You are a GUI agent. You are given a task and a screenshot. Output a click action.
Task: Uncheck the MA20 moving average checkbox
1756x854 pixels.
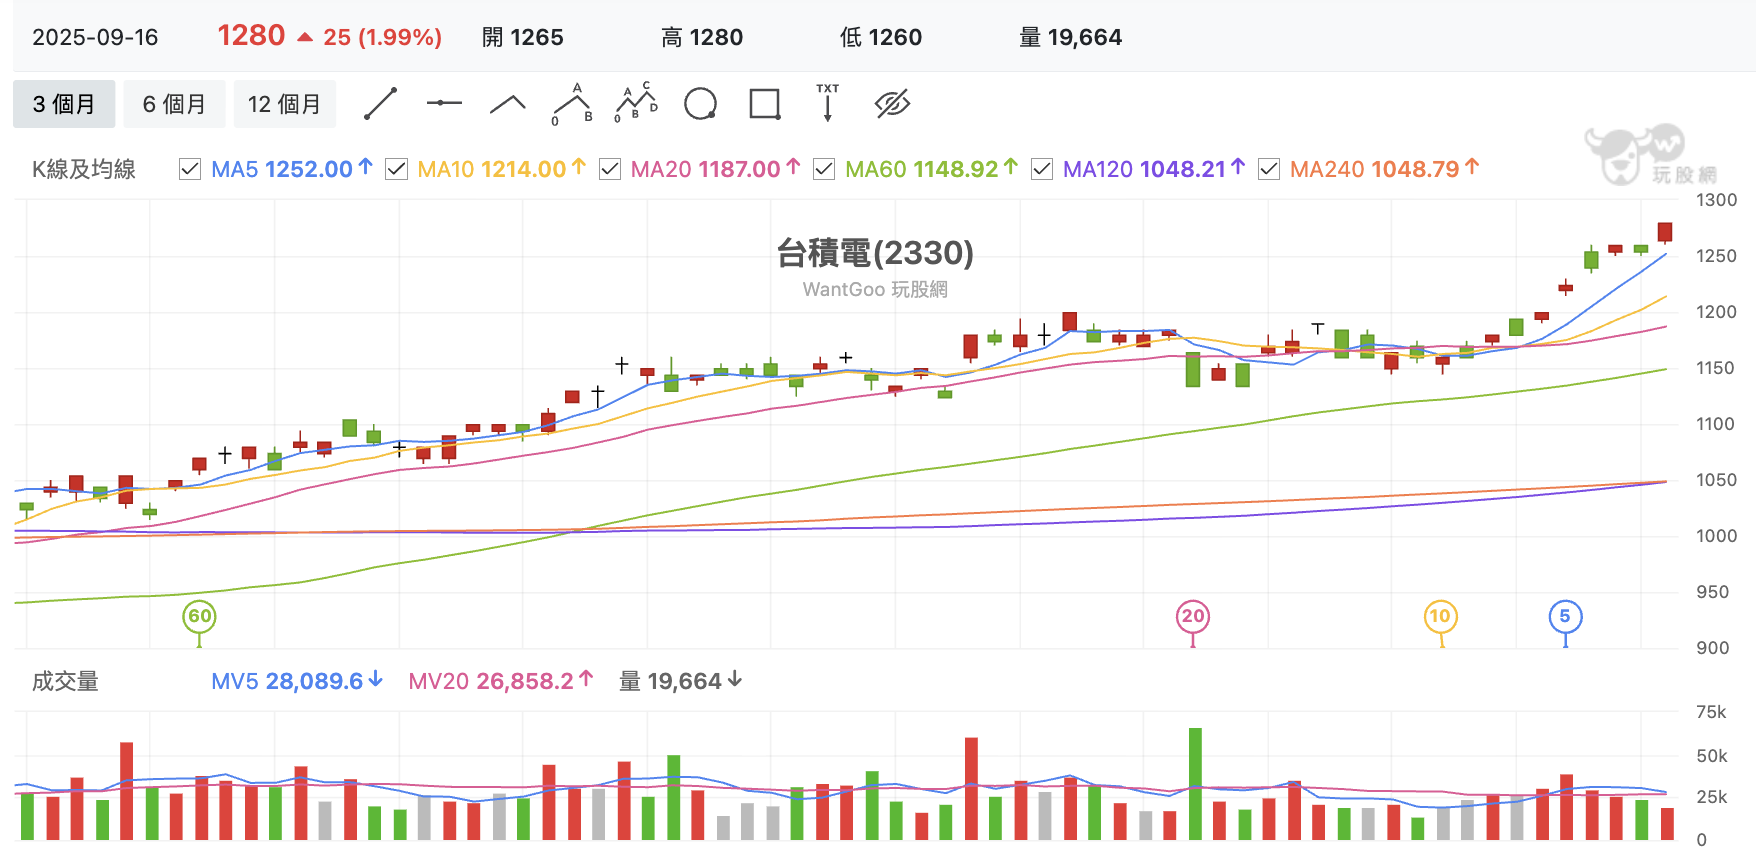point(610,169)
